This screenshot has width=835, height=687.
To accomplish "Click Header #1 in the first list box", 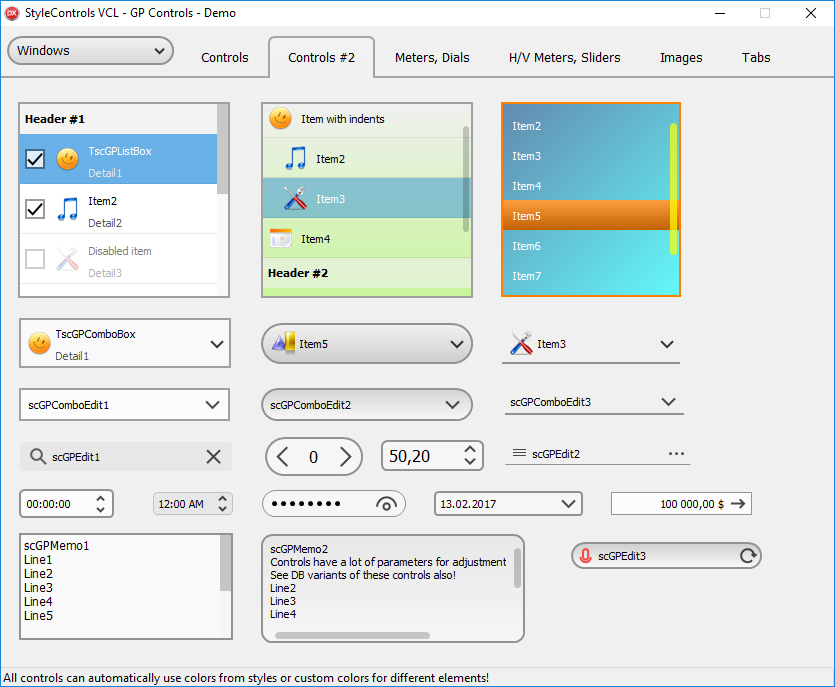I will [x=118, y=119].
